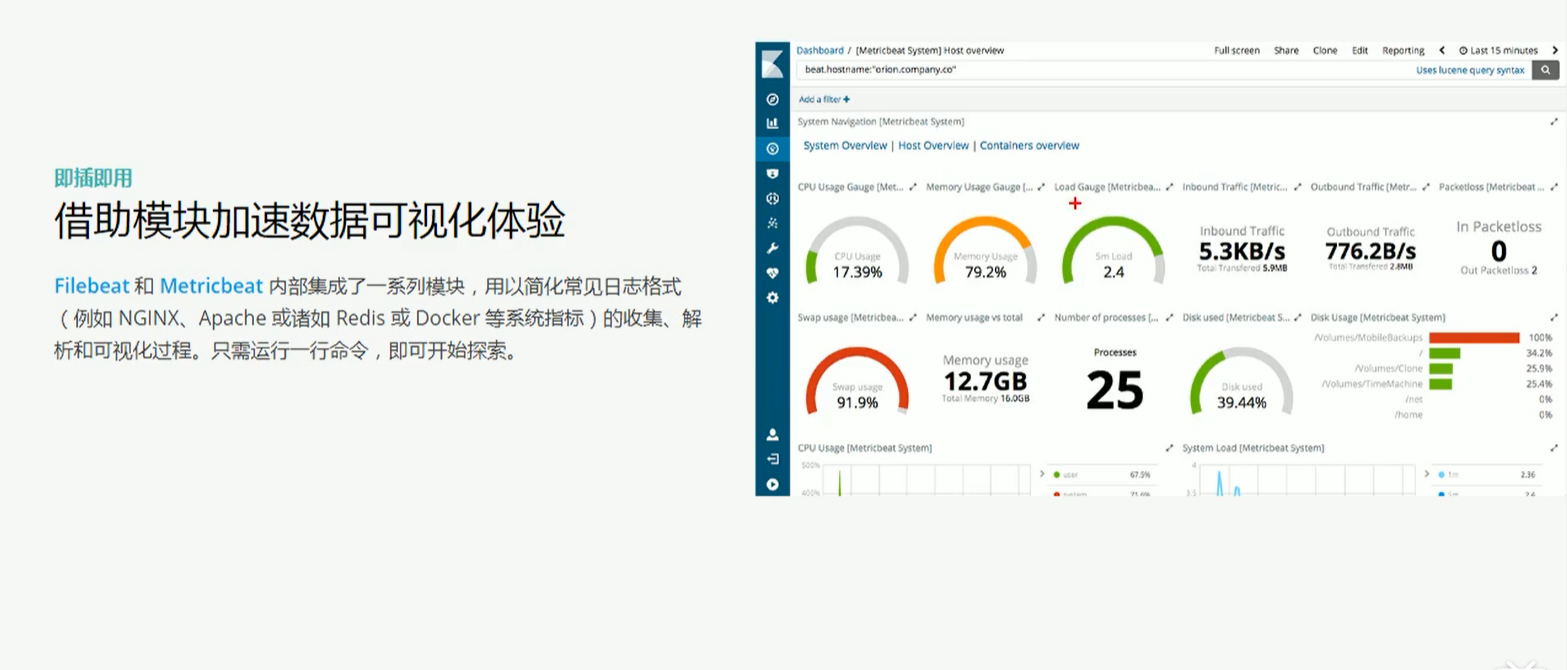The width and height of the screenshot is (1567, 670).
Task: Click Edit in the dashboard menu
Action: point(1360,50)
